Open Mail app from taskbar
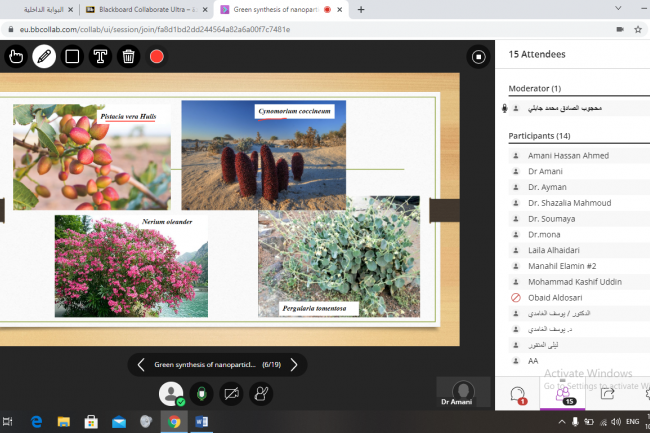The image size is (650, 433). pos(119,422)
